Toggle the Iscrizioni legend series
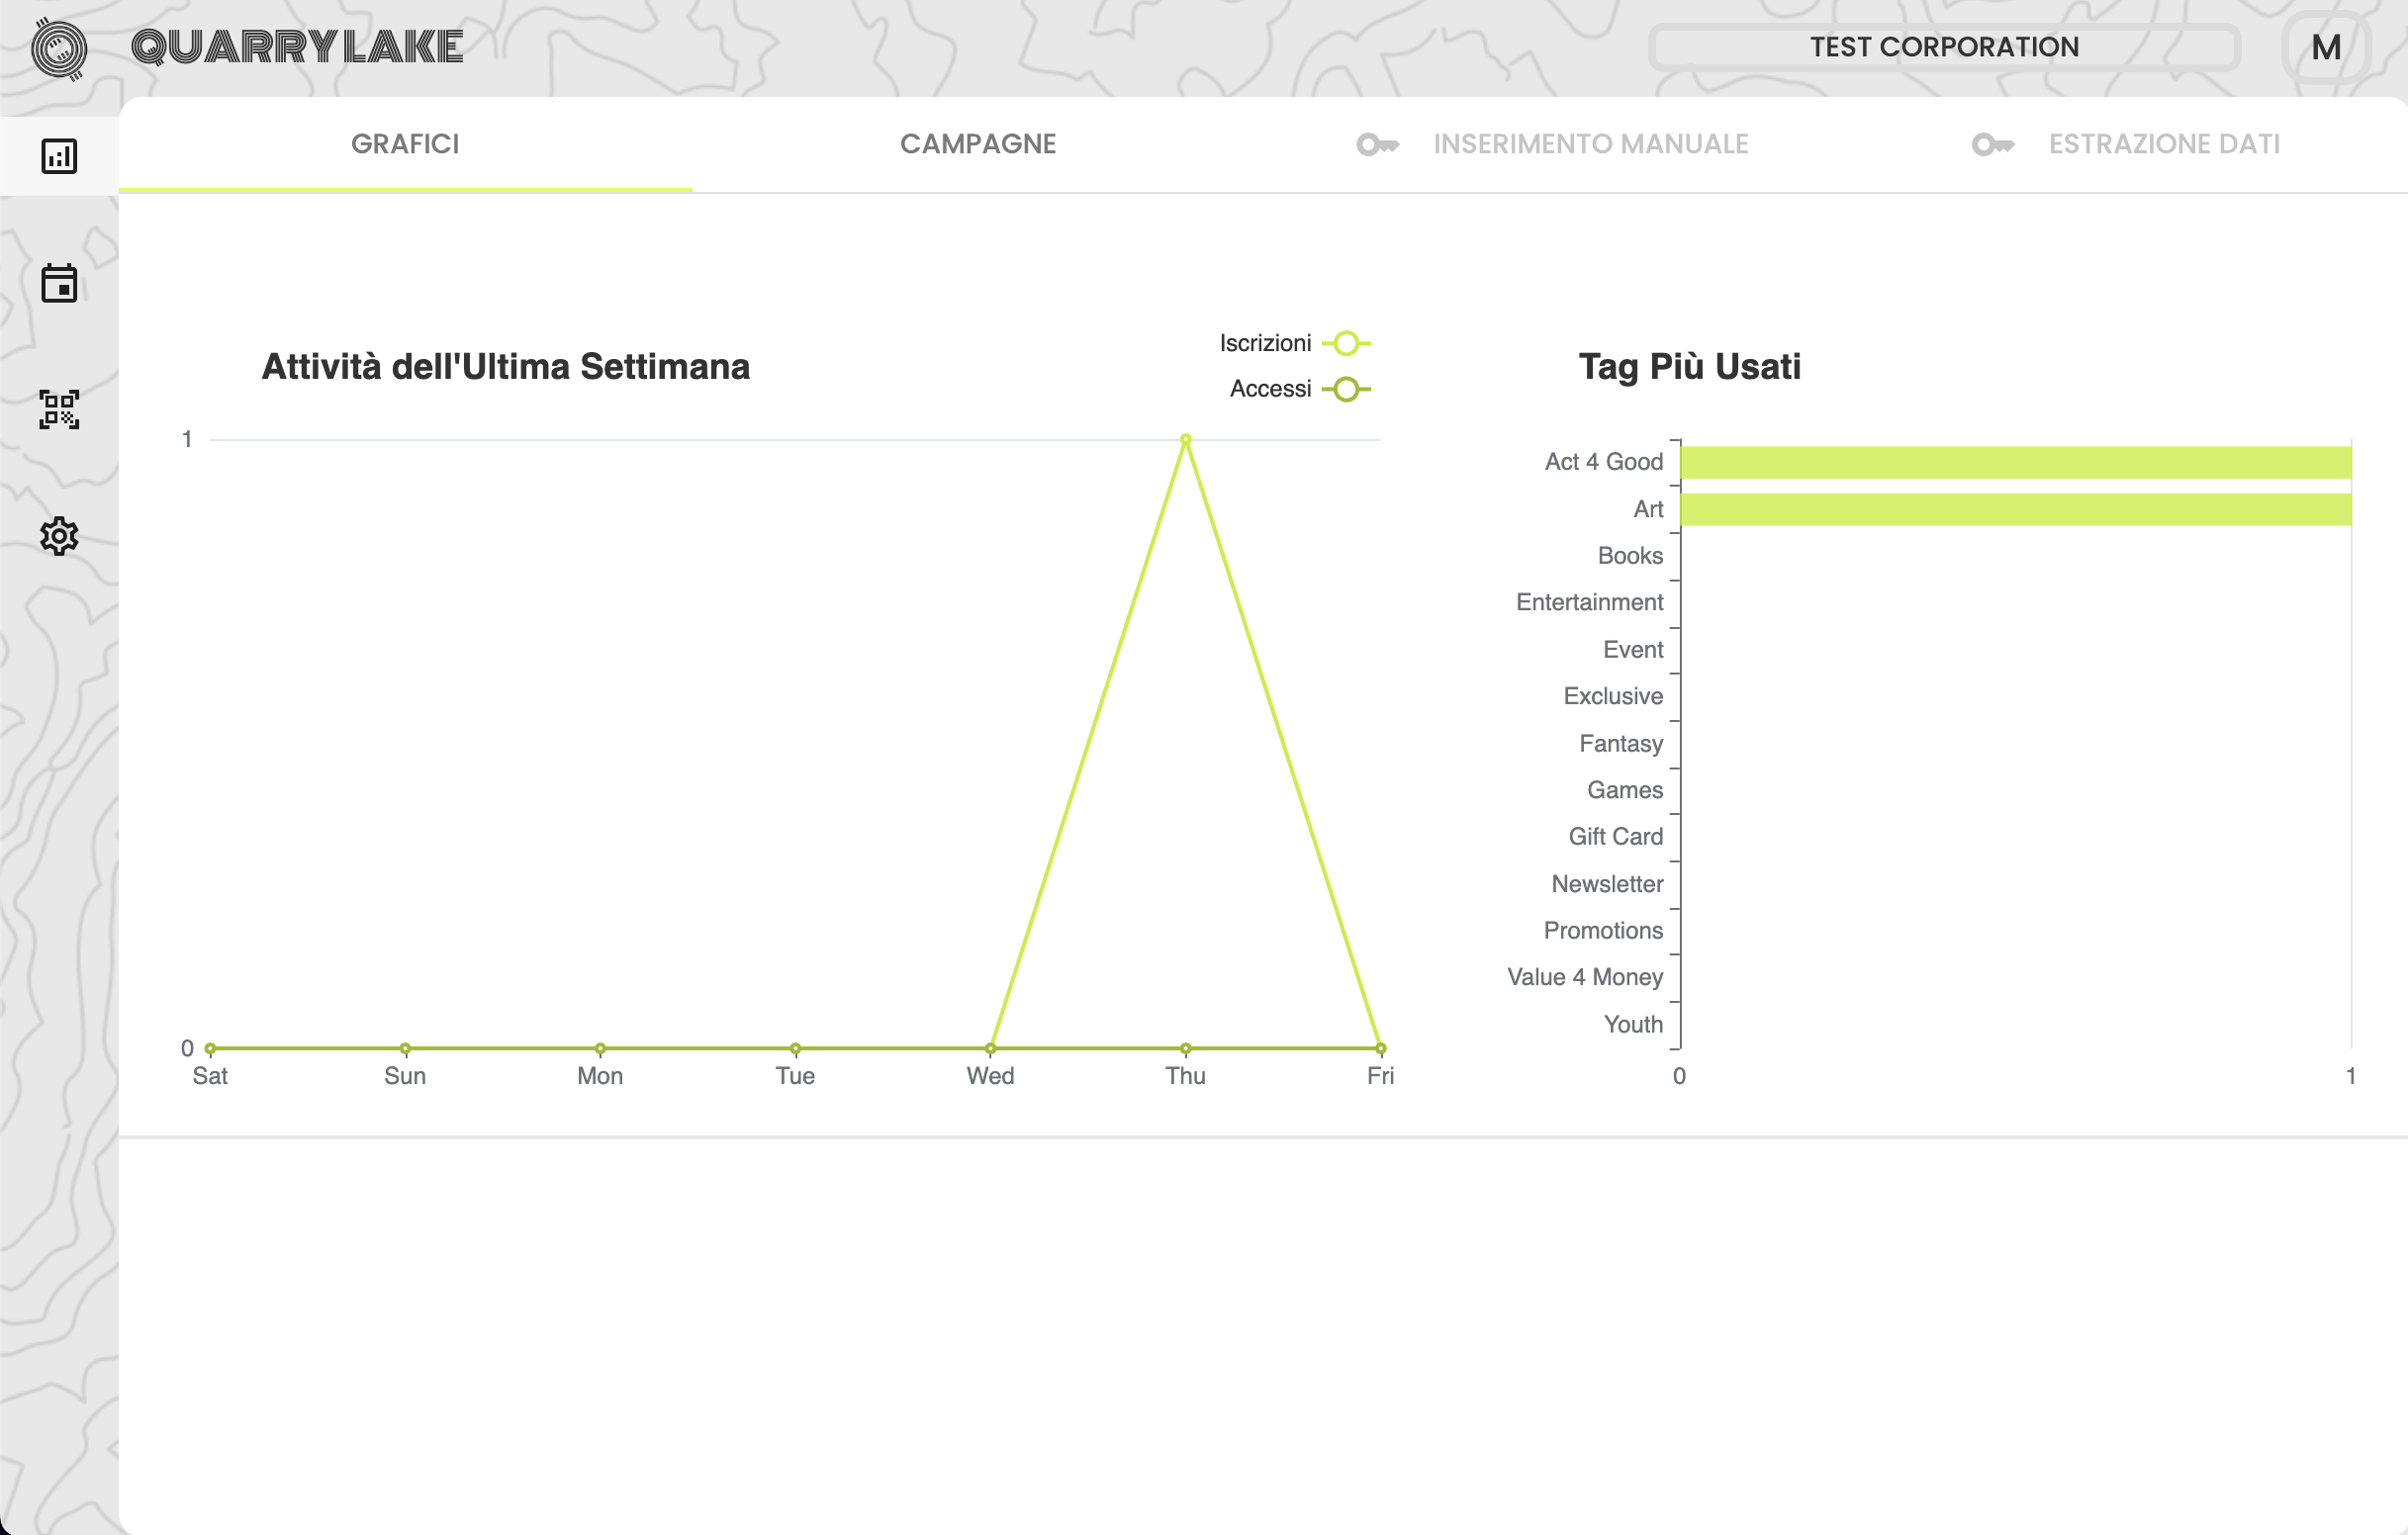The height and width of the screenshot is (1535, 2408). 1295,343
